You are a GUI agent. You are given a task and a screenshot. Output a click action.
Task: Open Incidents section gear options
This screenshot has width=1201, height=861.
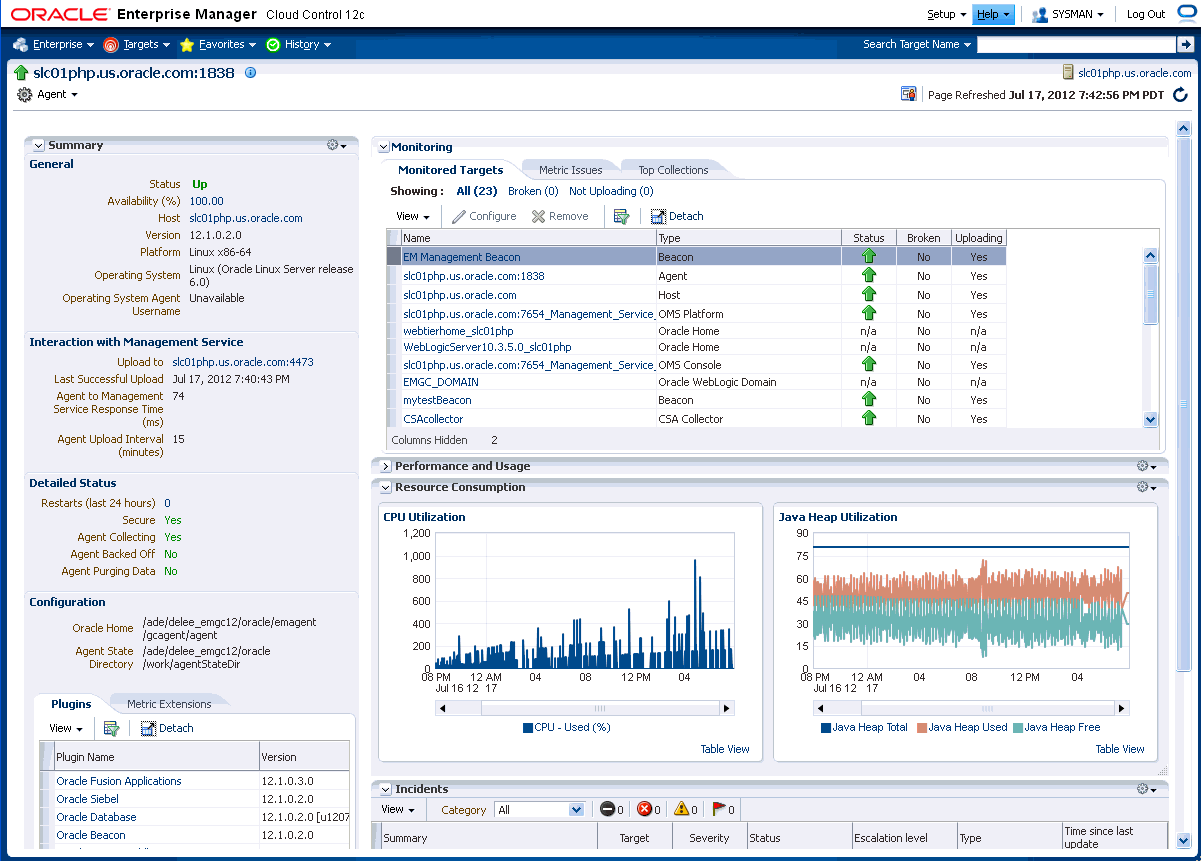click(1147, 789)
